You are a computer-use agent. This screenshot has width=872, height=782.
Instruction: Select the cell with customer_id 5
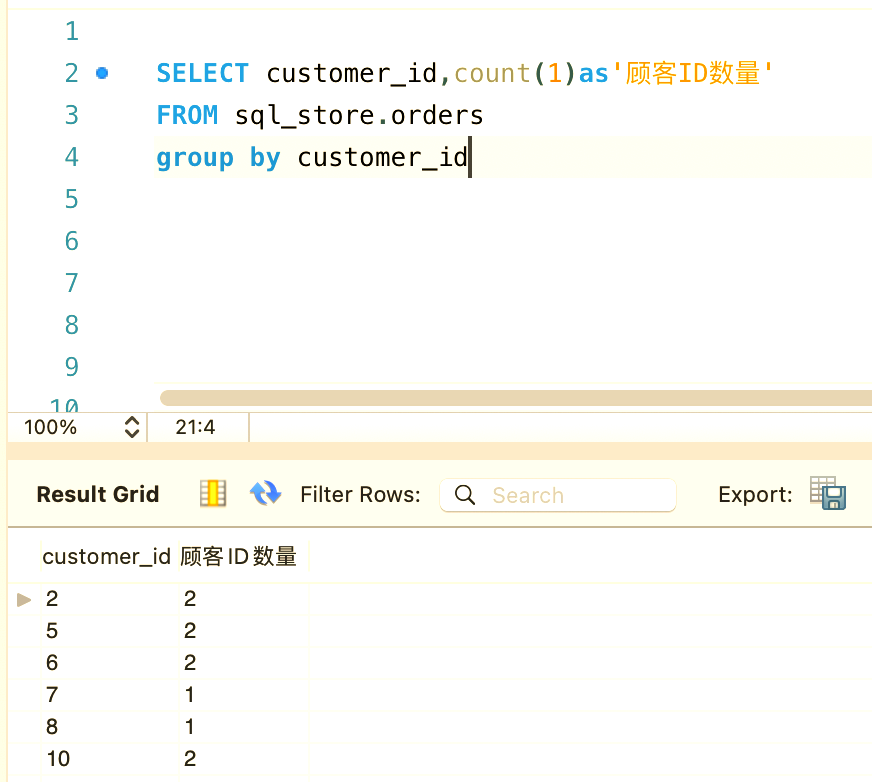(110, 630)
